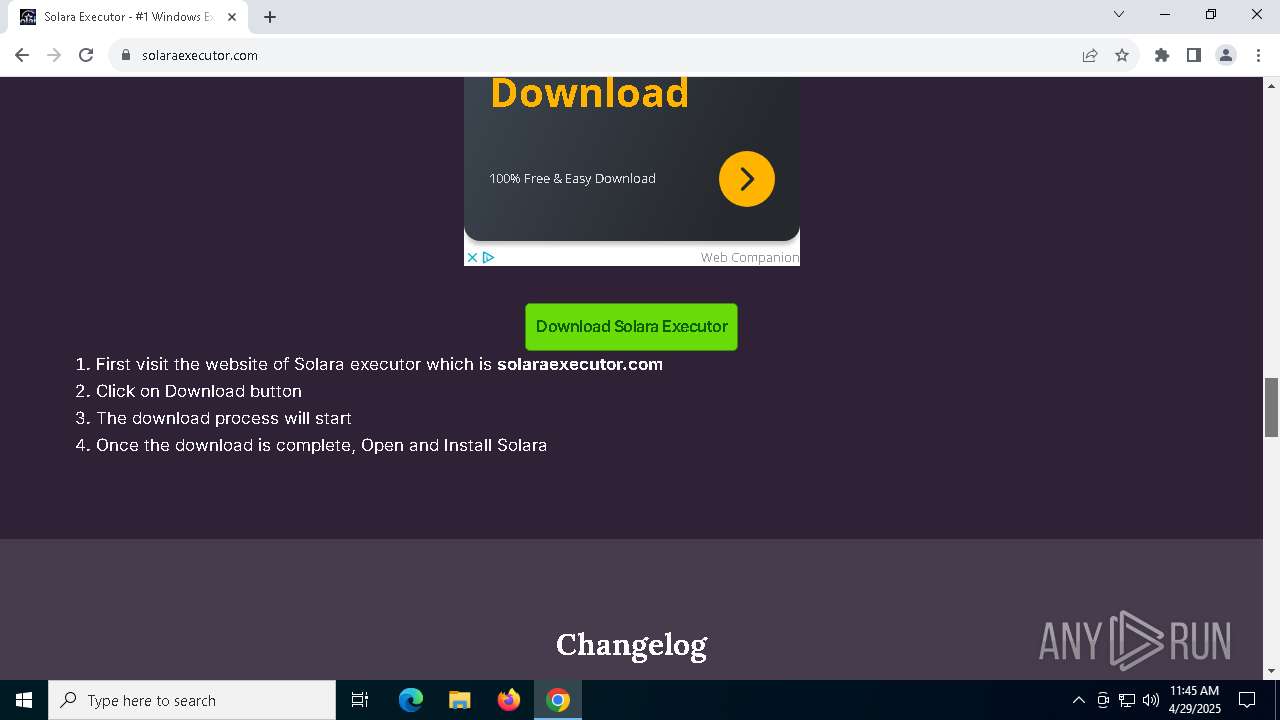Show hidden system tray icons
Viewport: 1280px width, 720px height.
[1078, 700]
